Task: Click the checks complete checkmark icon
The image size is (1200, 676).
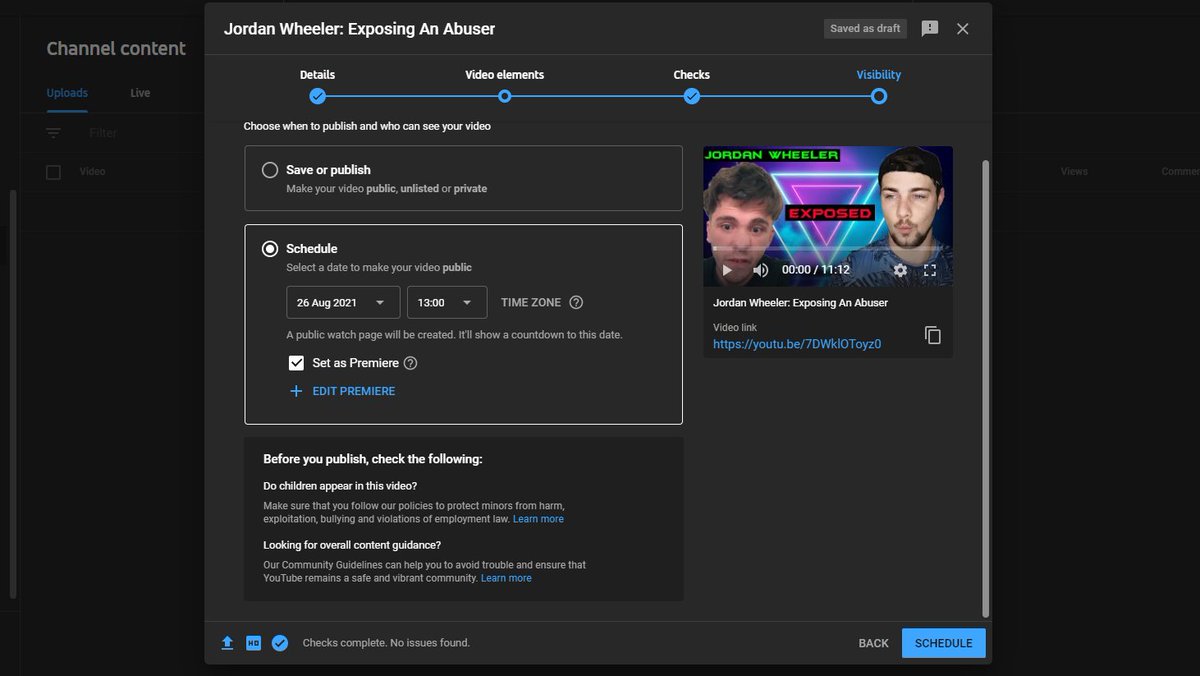Action: tap(280, 643)
